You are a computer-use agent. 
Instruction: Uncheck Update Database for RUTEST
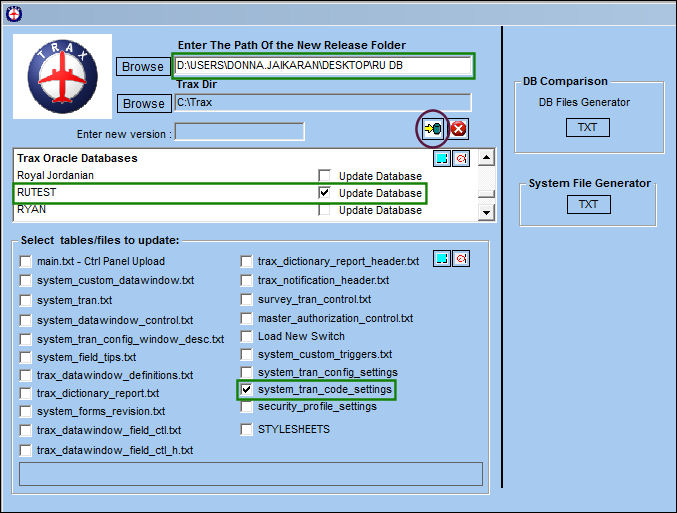point(324,193)
